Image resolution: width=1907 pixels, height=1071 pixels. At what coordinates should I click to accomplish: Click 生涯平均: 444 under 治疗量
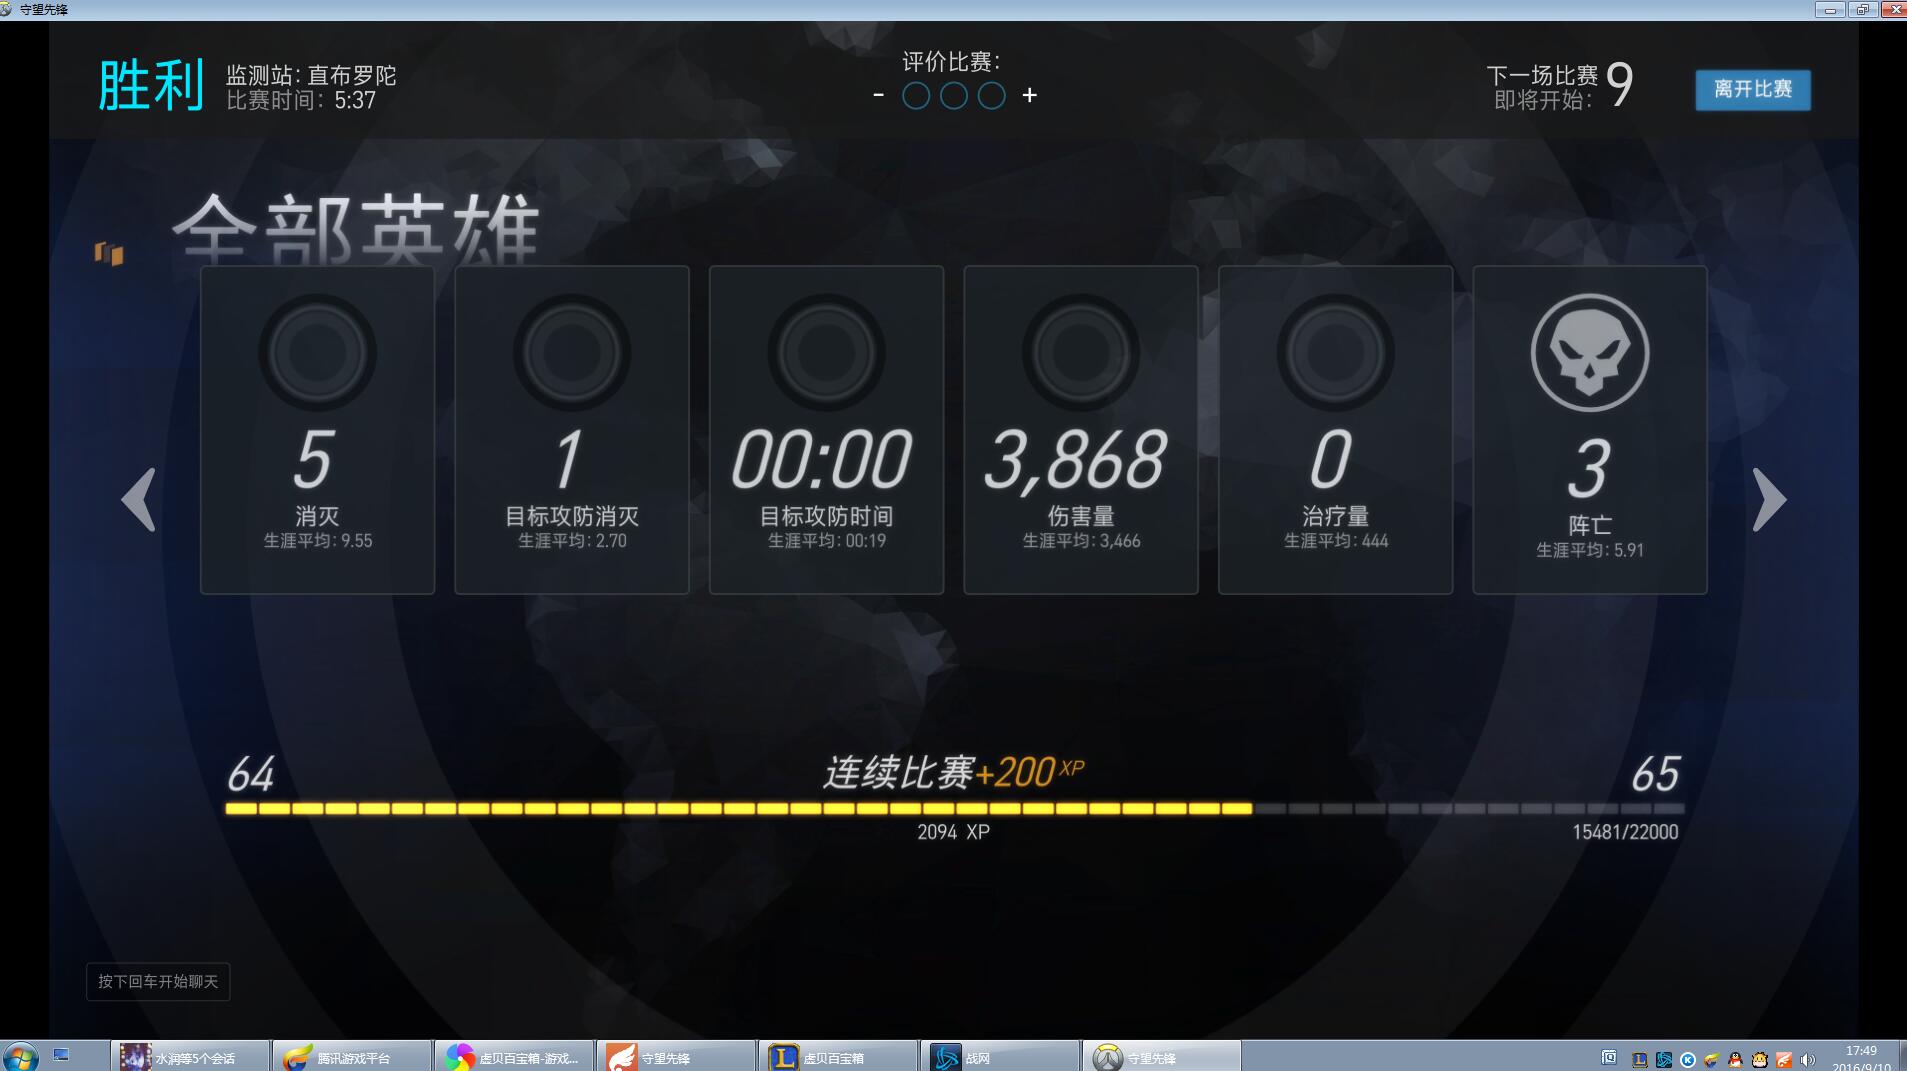[x=1336, y=541]
